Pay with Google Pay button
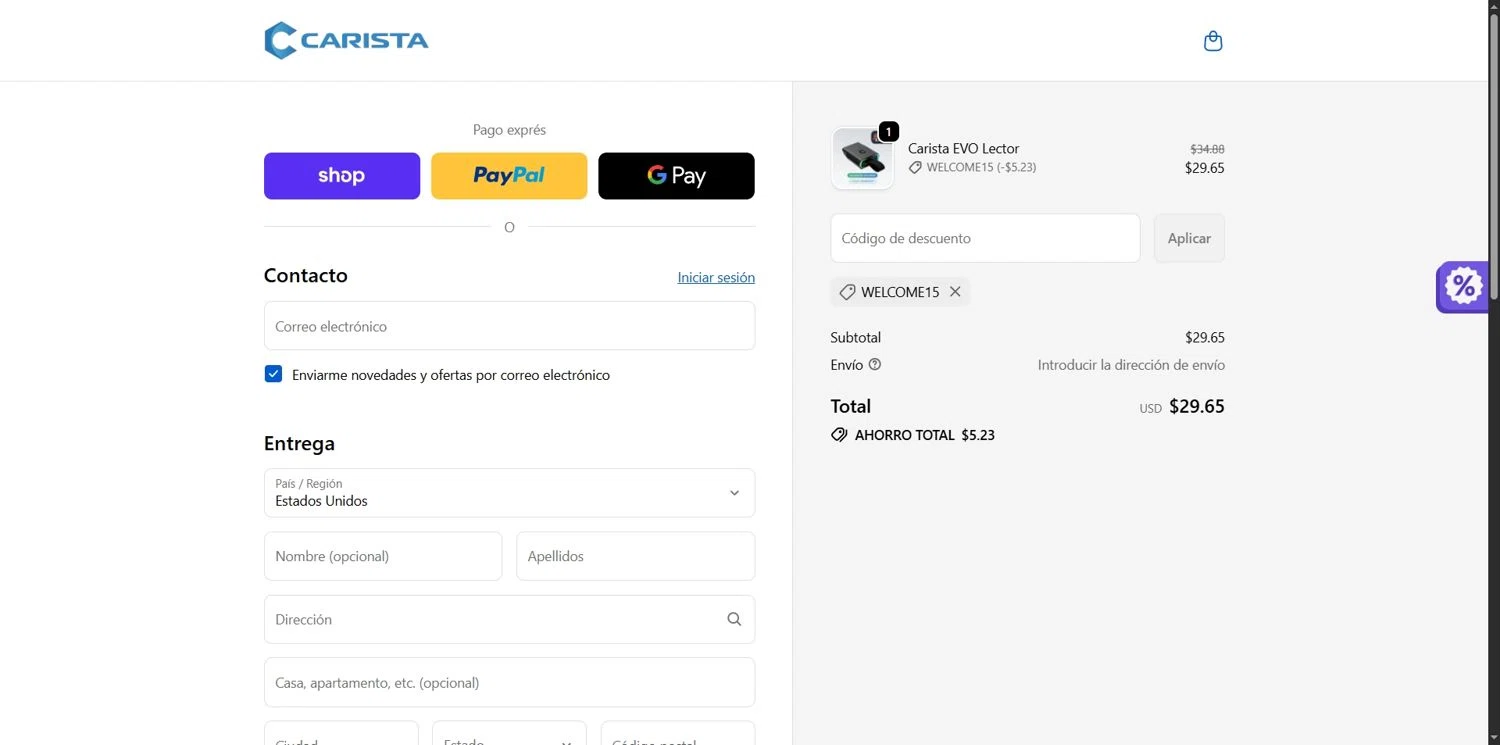The image size is (1500, 745). 676,176
